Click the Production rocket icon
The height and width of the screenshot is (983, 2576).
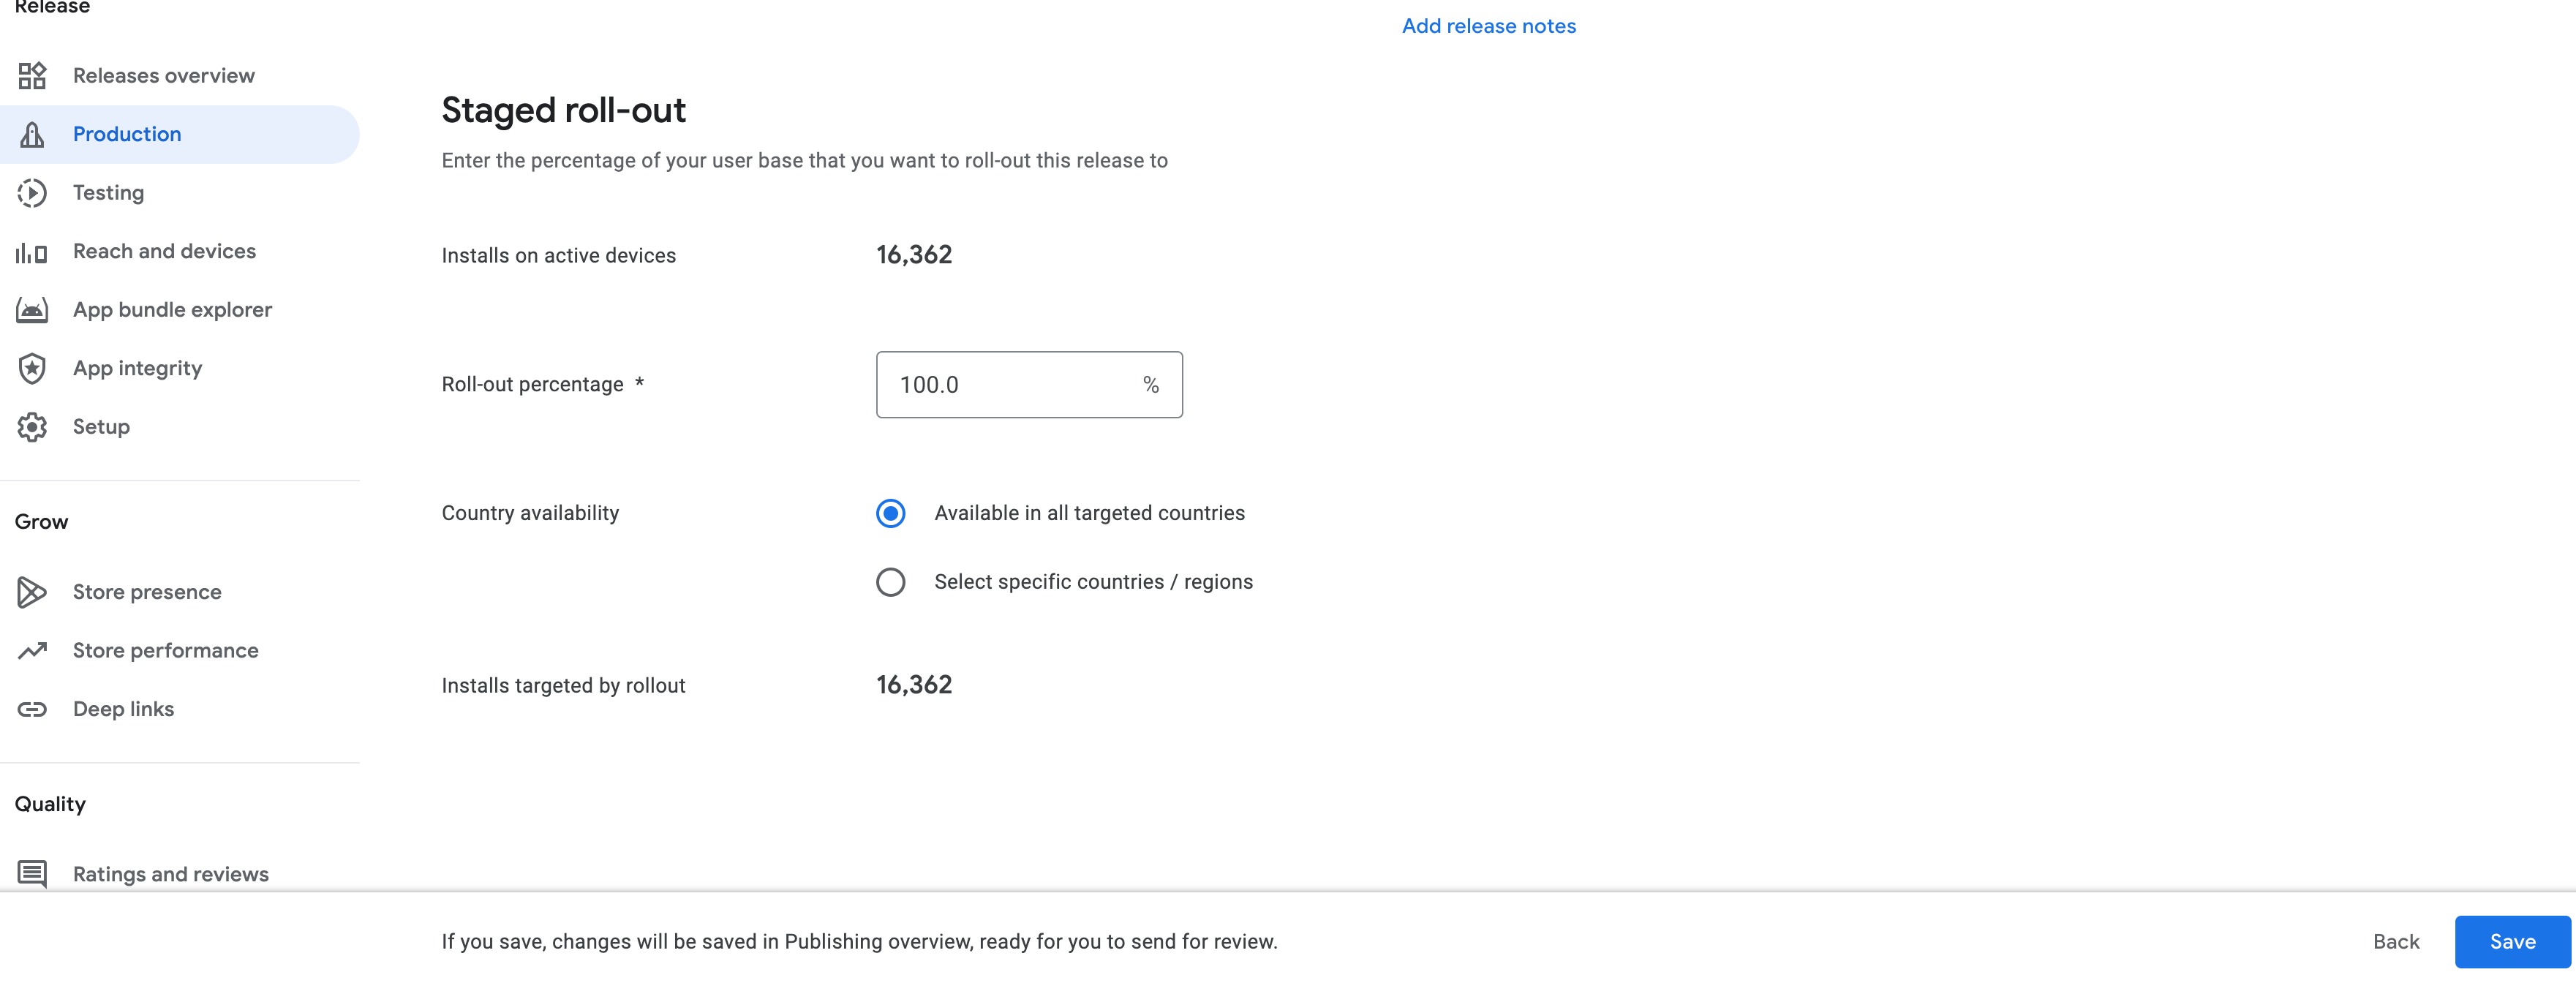click(x=32, y=134)
